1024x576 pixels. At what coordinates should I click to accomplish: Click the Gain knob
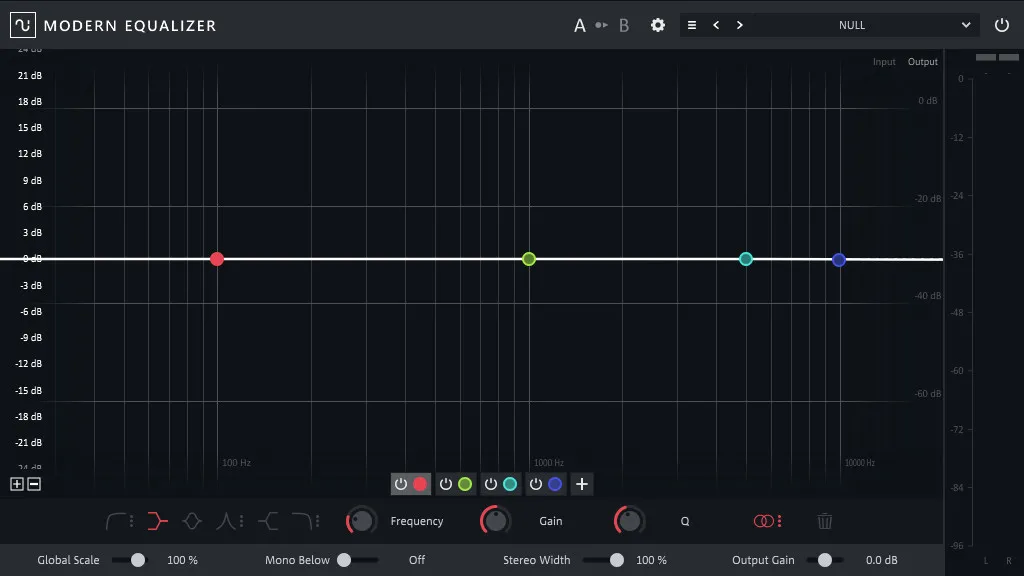click(x=496, y=521)
